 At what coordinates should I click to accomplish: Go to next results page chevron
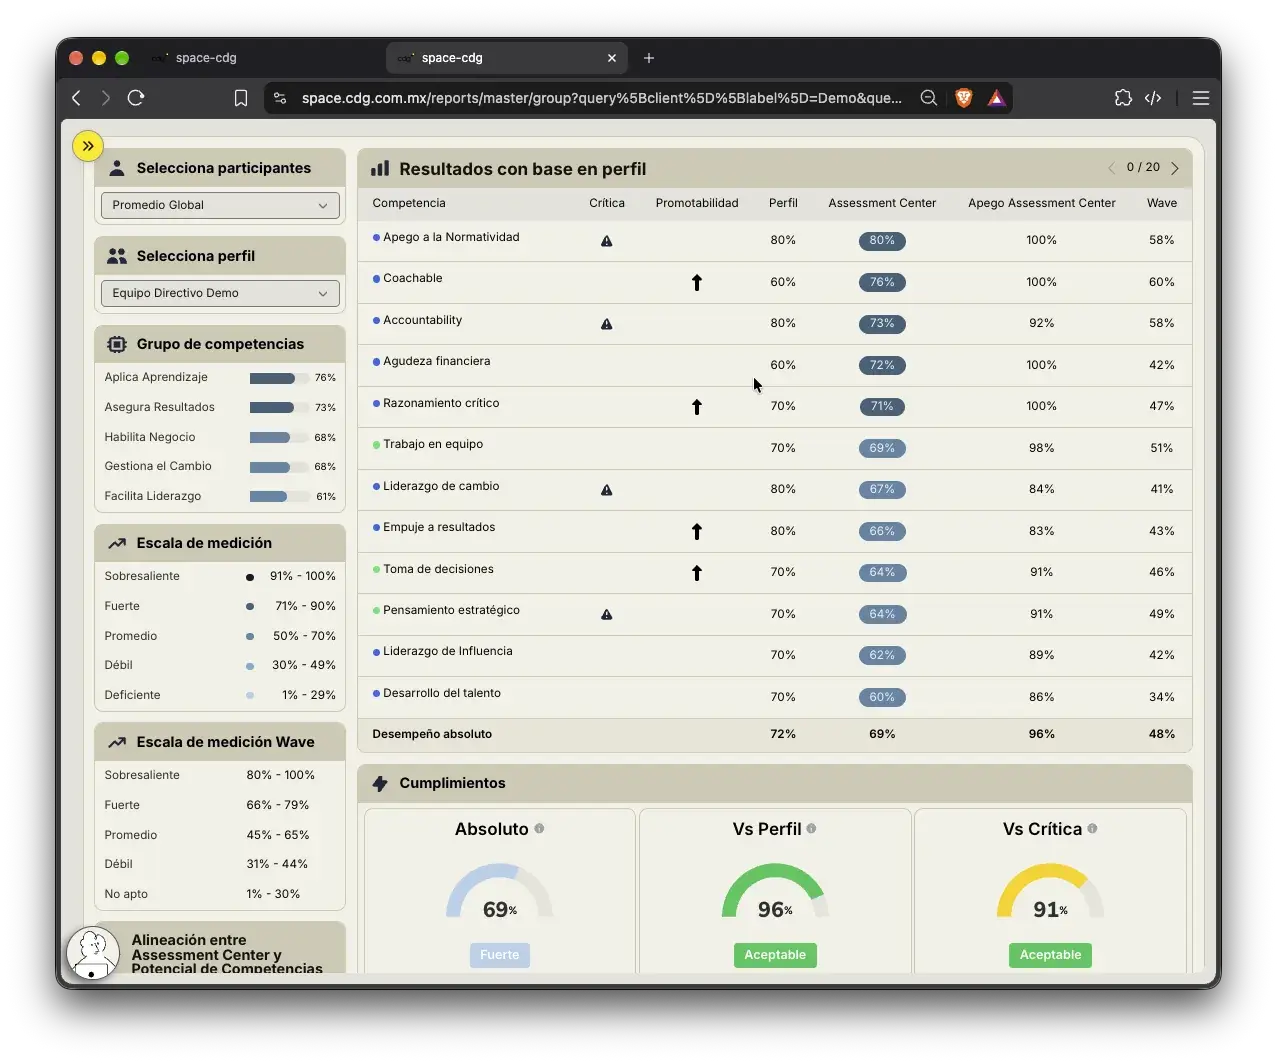[1175, 168]
